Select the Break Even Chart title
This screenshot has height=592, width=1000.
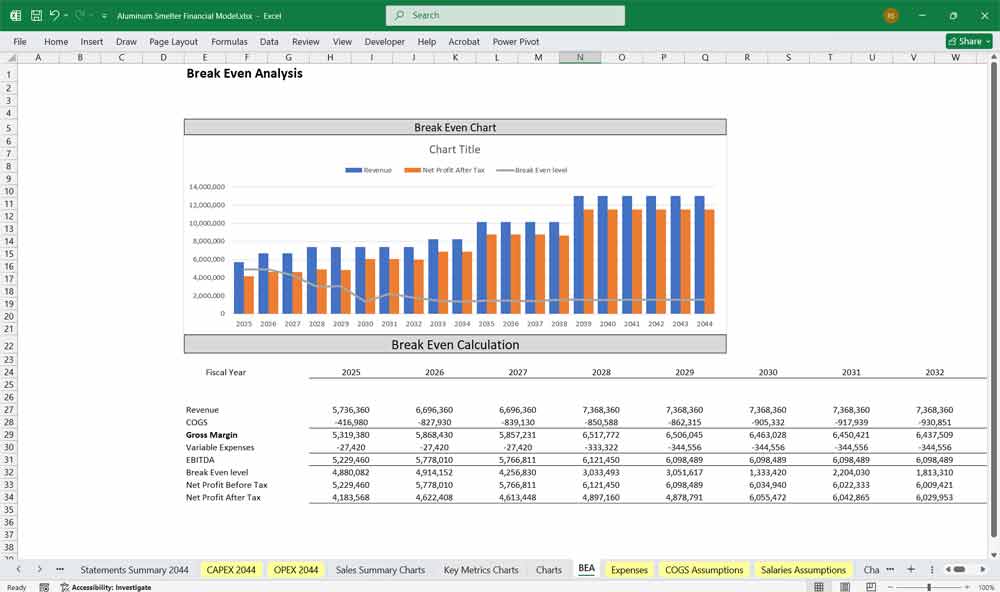pos(455,126)
